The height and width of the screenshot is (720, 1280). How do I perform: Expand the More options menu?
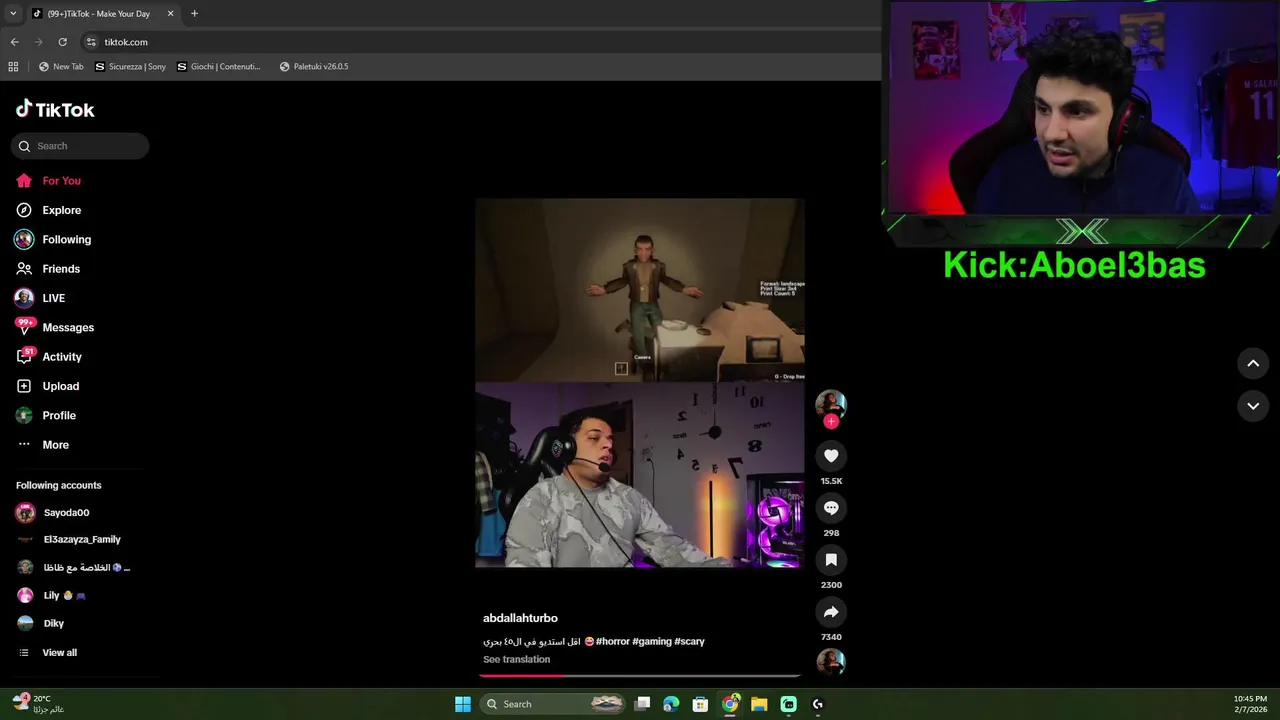[x=42, y=445]
